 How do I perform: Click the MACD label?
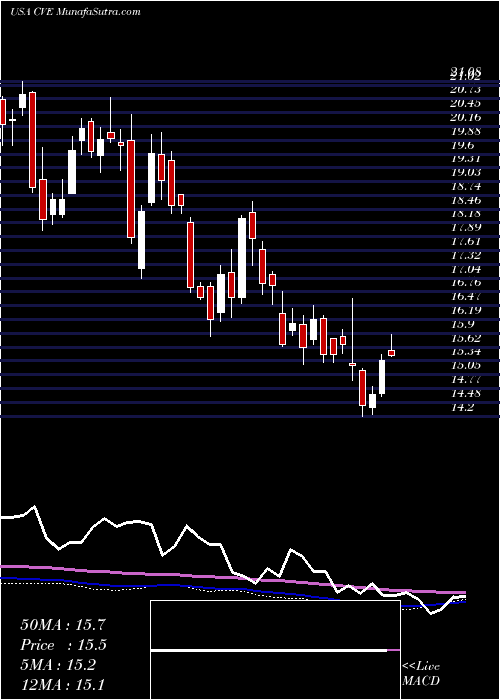pyautogui.click(x=421, y=681)
